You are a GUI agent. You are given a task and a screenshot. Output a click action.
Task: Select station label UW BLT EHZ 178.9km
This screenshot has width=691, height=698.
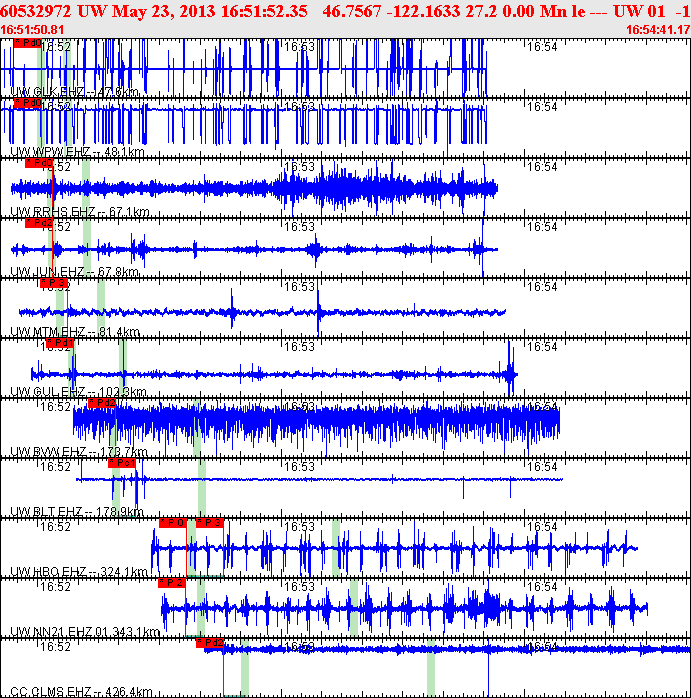pos(77,512)
